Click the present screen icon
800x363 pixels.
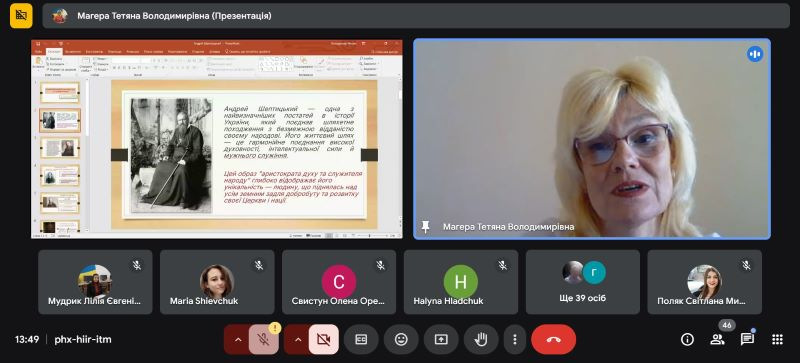[441, 340]
